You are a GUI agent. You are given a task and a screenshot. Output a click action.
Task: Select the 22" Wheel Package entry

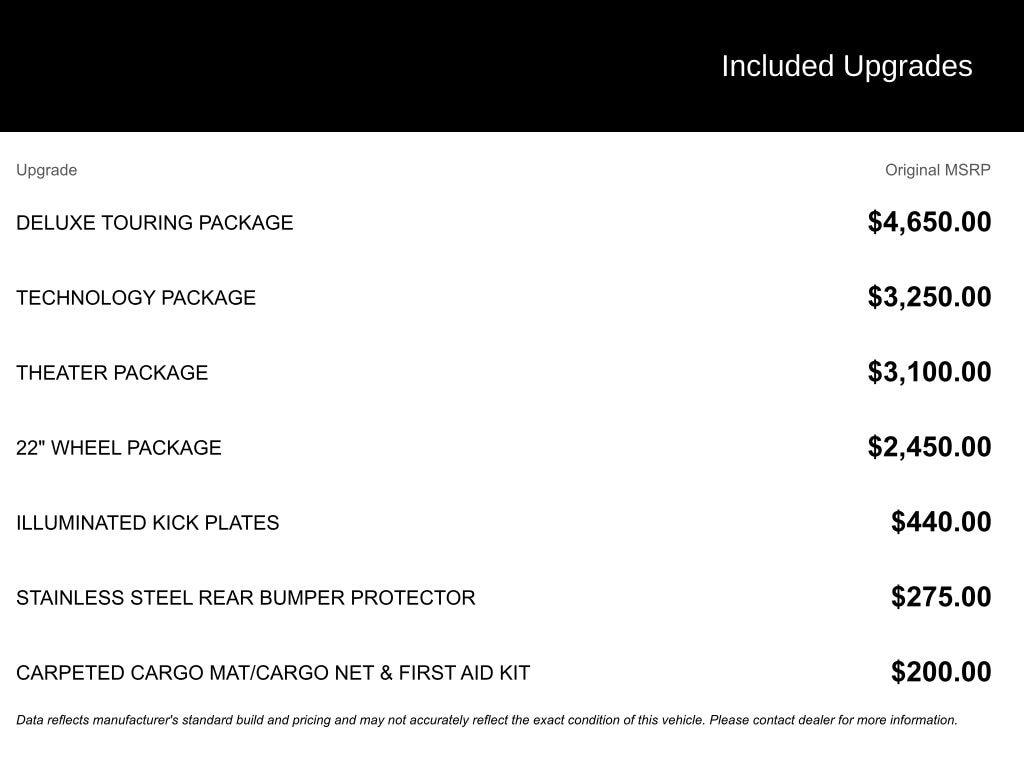119,448
